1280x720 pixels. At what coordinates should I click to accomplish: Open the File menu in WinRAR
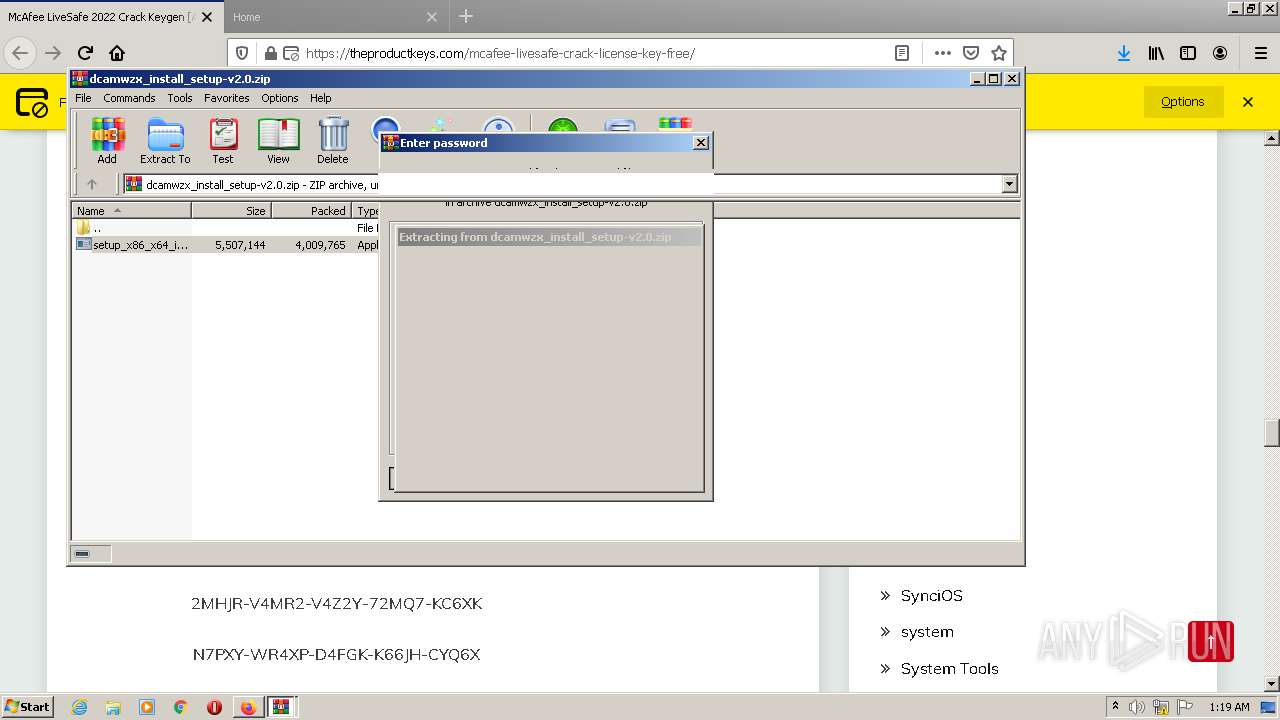tap(83, 98)
